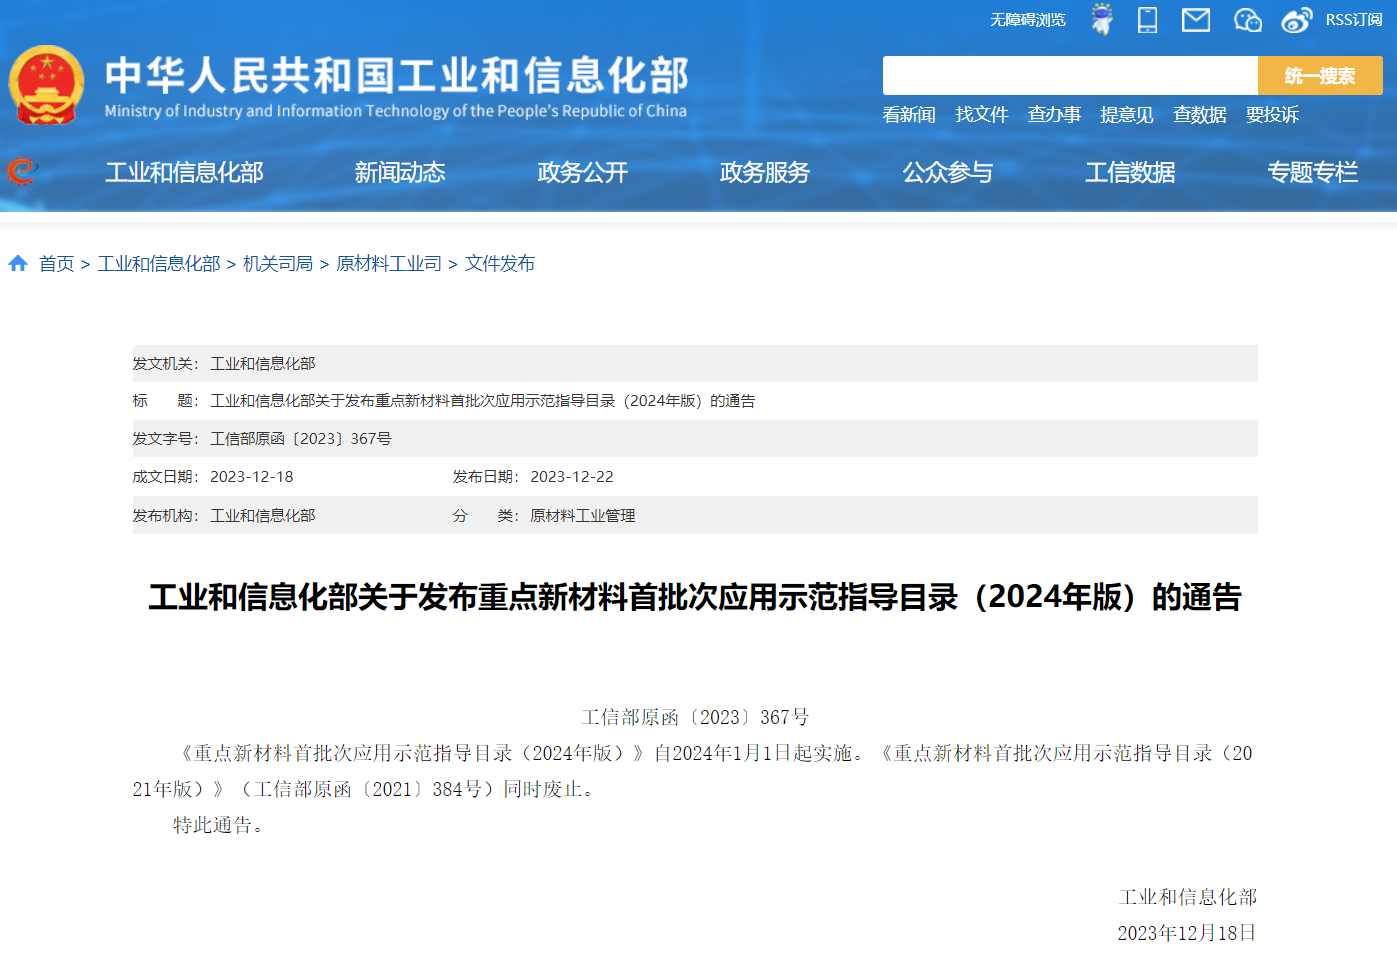Select the 找文件 quick option
Viewport: 1397px width, 961px height.
pyautogui.click(x=982, y=115)
